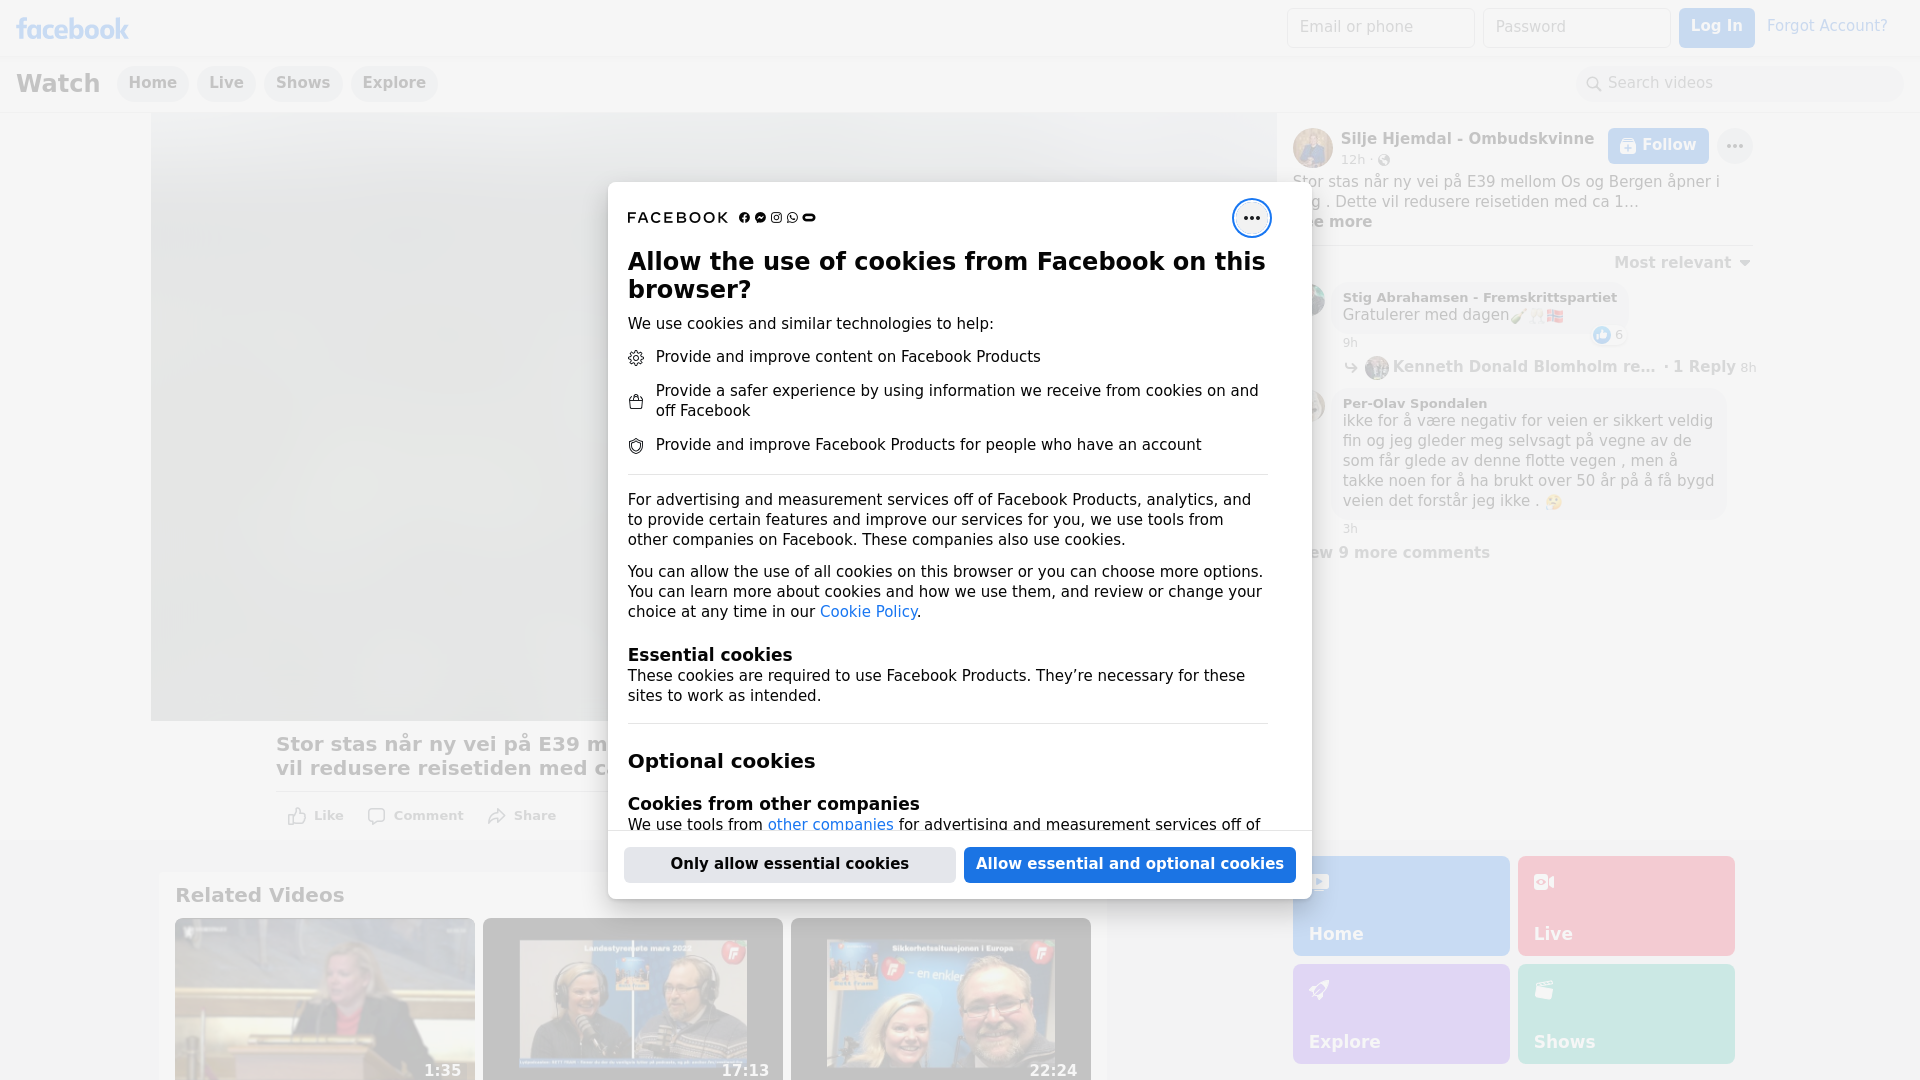Open the other companies link
Screen dimensions: 1920x1080
(830, 825)
